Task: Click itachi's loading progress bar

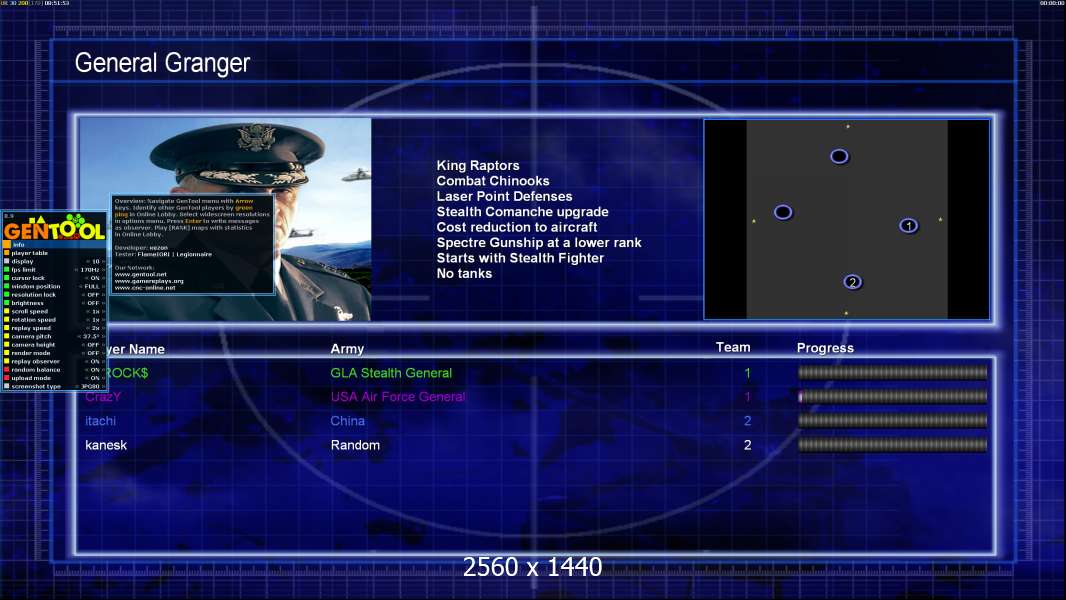Action: point(893,421)
